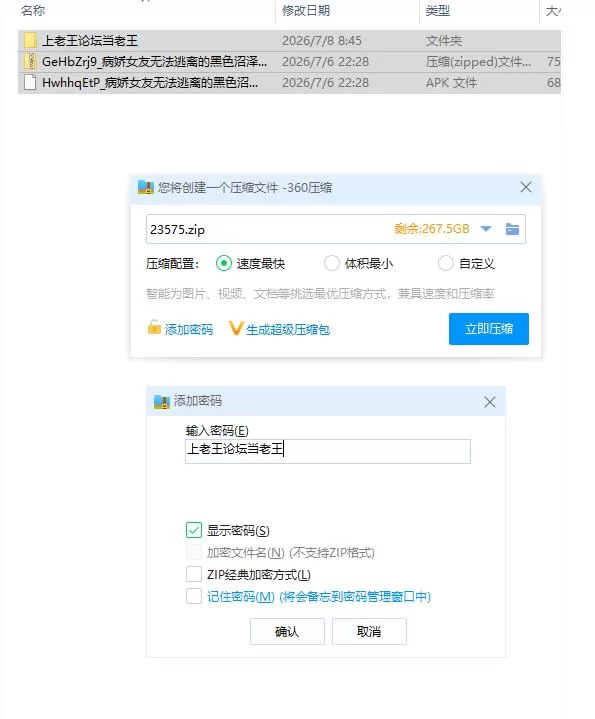The width and height of the screenshot is (595, 719).
Task: Click the lock icon beside 添加密码
Action: [x=154, y=327]
